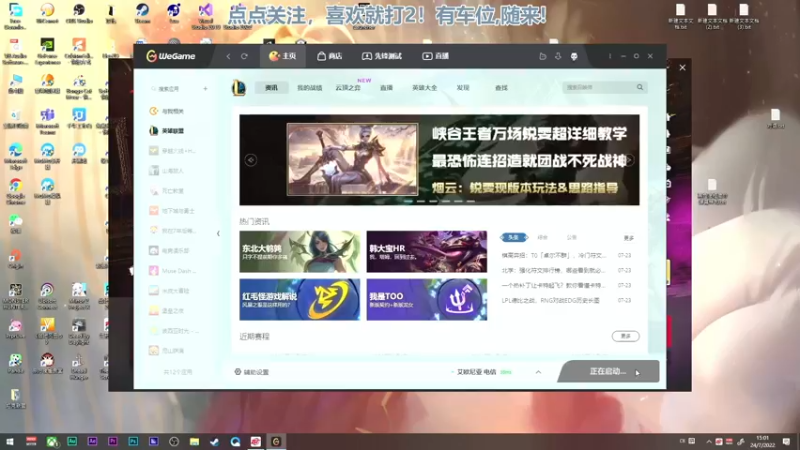Open the 红毛怪游戏解说 news card
The image size is (800, 450).
click(299, 299)
